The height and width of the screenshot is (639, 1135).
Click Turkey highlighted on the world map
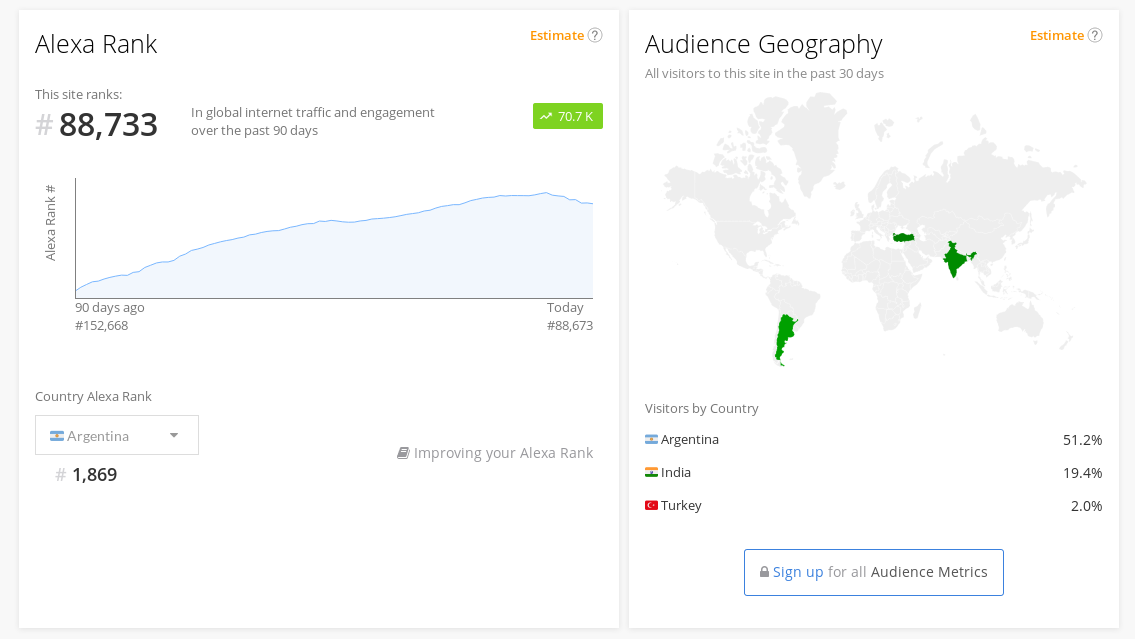(903, 237)
